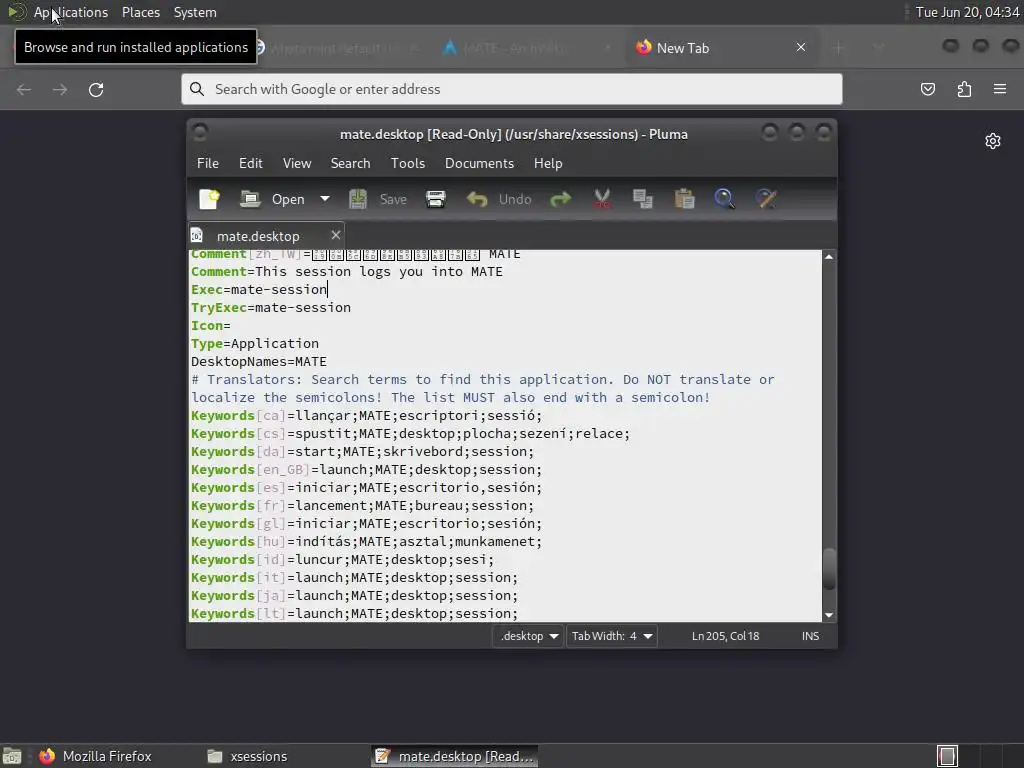Click the DesktopNames=MATE line

[x=259, y=362]
